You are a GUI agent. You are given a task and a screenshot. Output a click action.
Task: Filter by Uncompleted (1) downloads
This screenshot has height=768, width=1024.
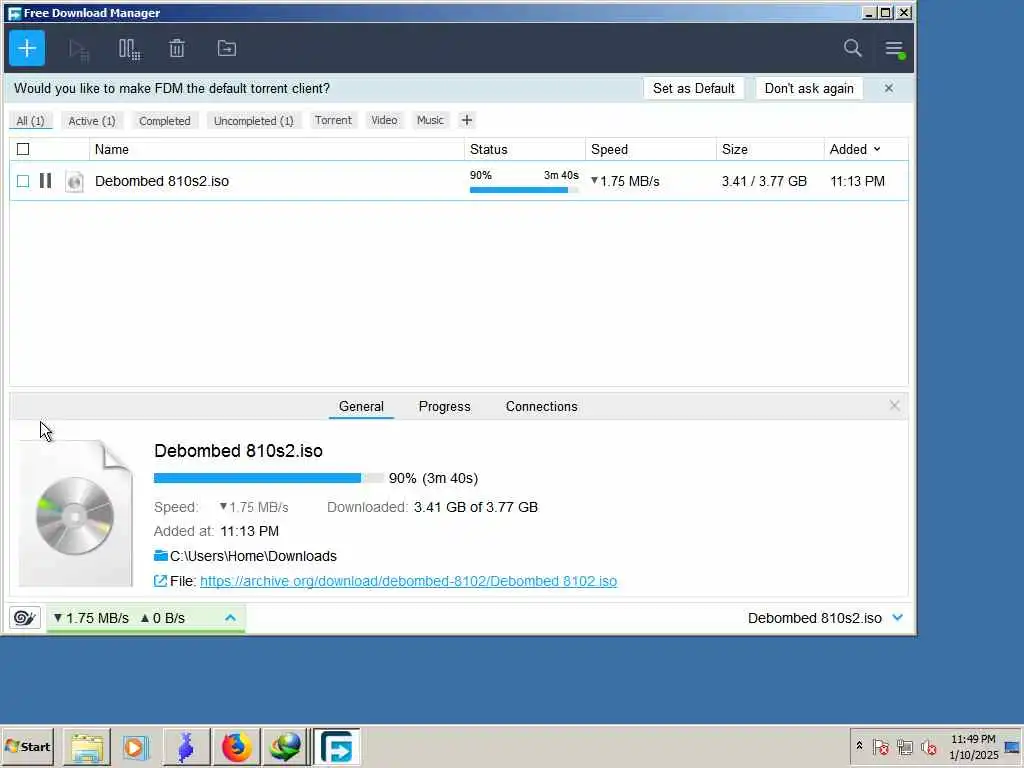[254, 121]
